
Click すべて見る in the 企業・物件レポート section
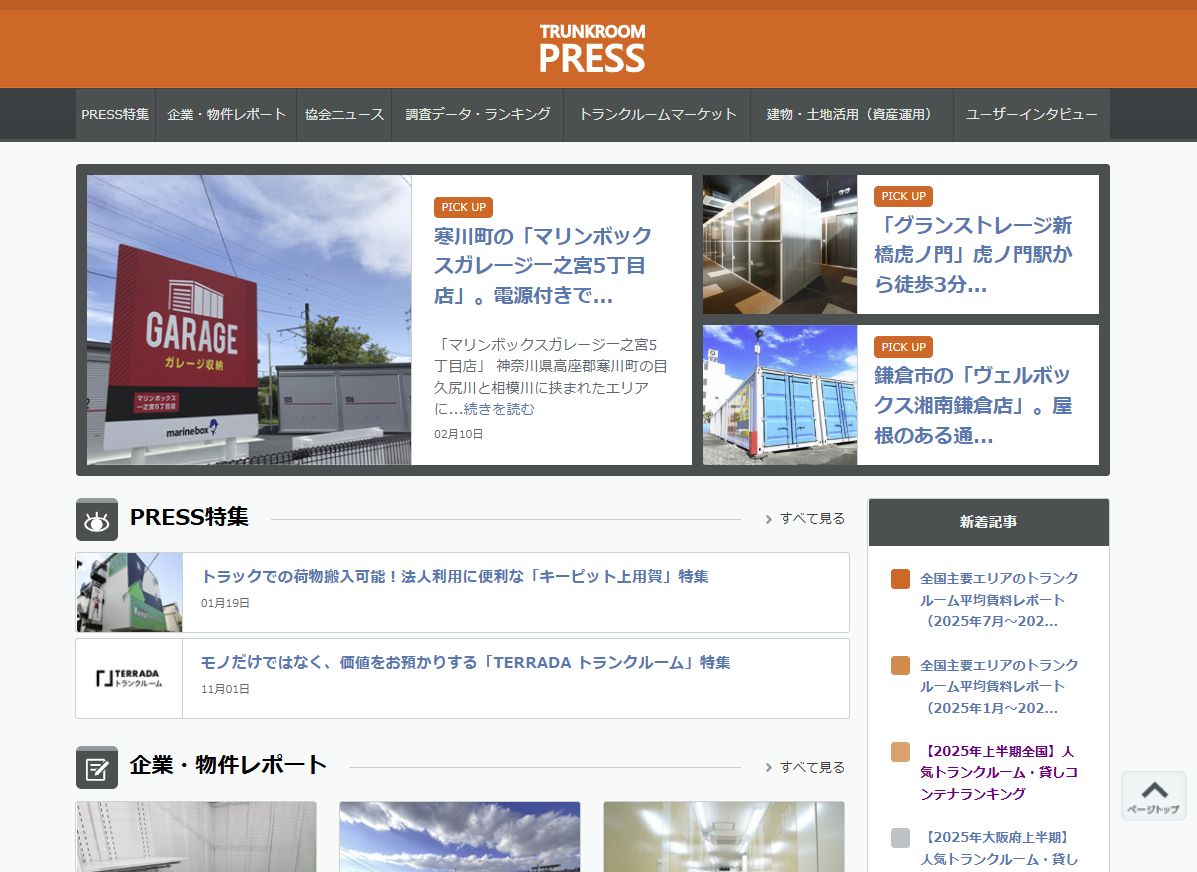pos(812,767)
